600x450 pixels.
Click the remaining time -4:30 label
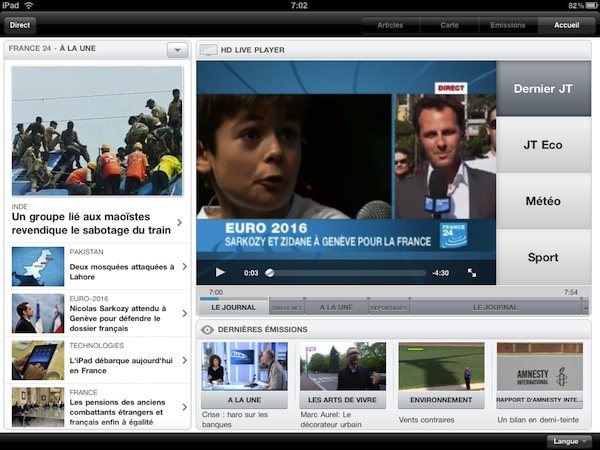(440, 273)
